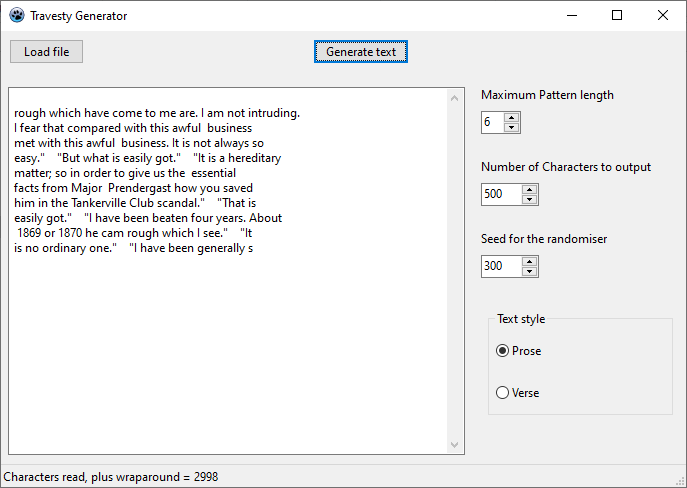This screenshot has width=687, height=488.
Task: Click the window resize grip in status bar
Action: coord(680,481)
